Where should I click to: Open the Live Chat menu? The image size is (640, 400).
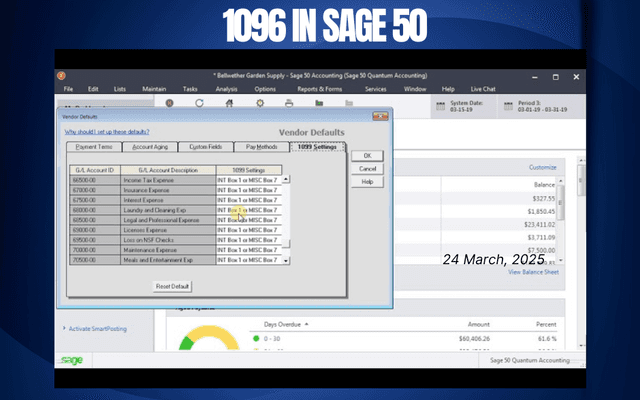click(x=483, y=89)
